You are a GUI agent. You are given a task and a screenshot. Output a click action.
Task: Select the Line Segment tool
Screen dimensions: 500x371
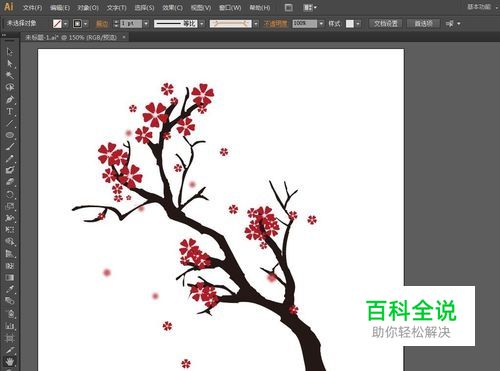click(9, 123)
